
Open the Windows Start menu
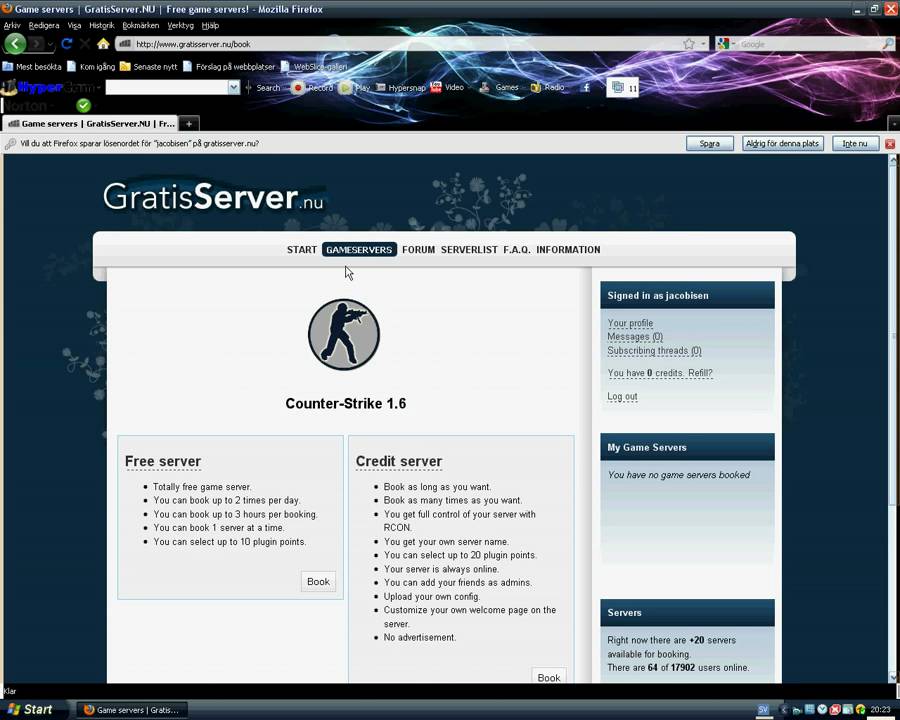pyautogui.click(x=31, y=710)
